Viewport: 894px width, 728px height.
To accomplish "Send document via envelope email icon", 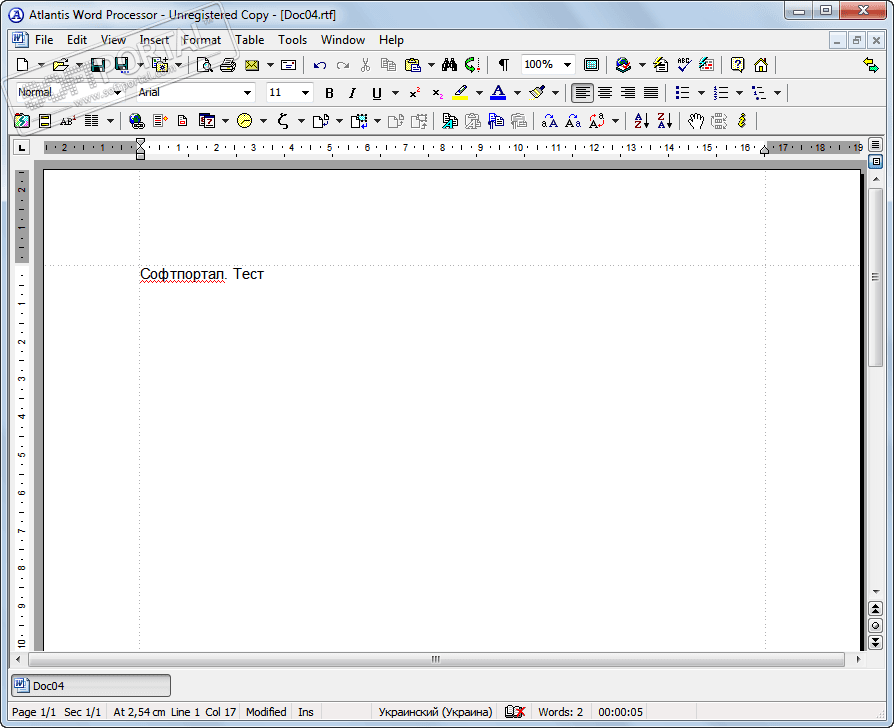I will click(x=251, y=65).
